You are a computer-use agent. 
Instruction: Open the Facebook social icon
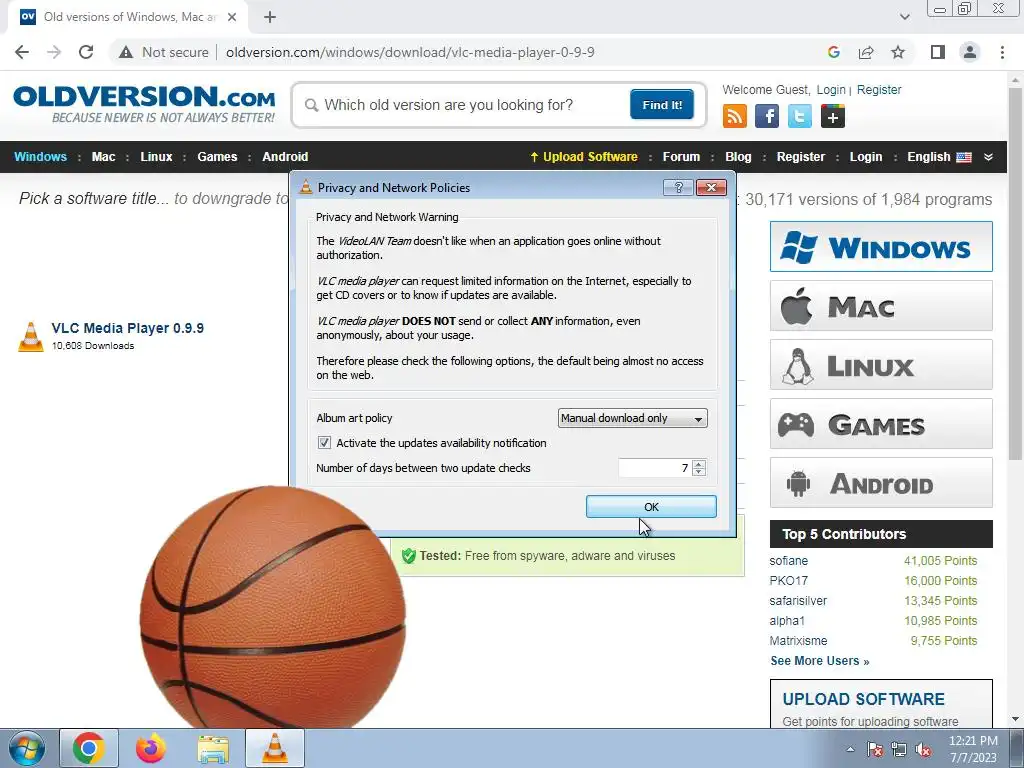click(x=767, y=116)
